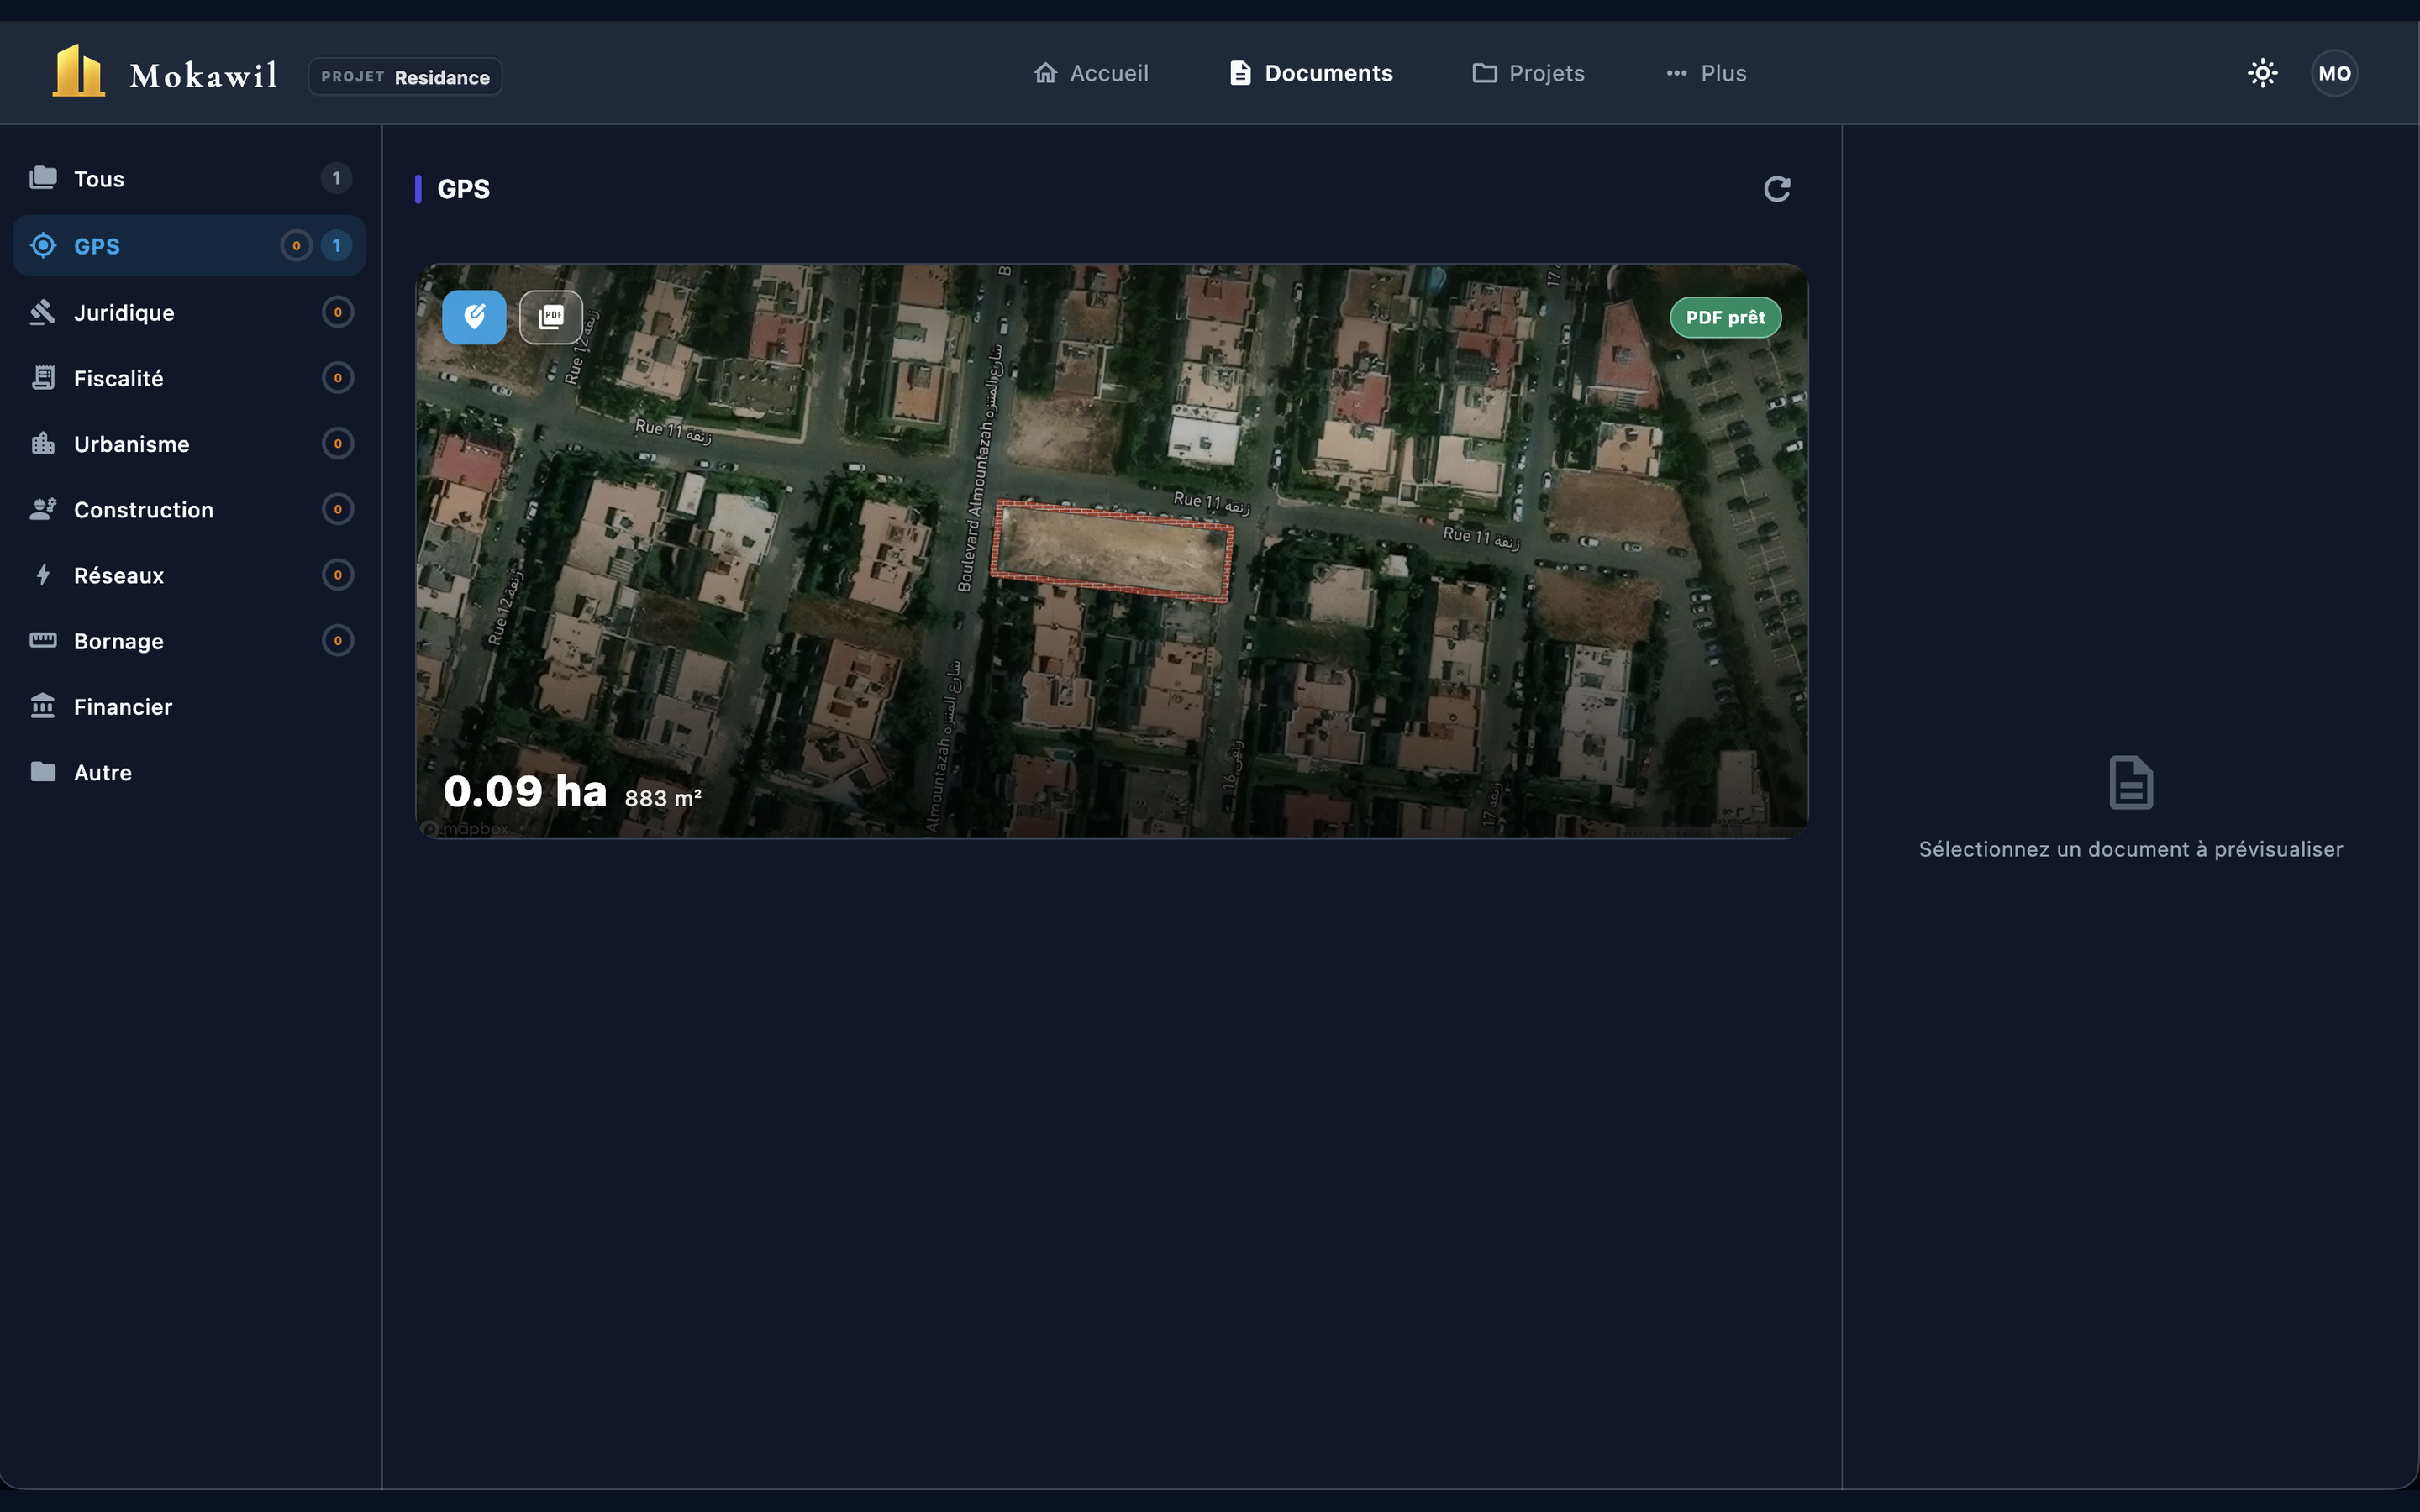Click the PDF export icon on map card
2420x1512 pixels.
[551, 317]
